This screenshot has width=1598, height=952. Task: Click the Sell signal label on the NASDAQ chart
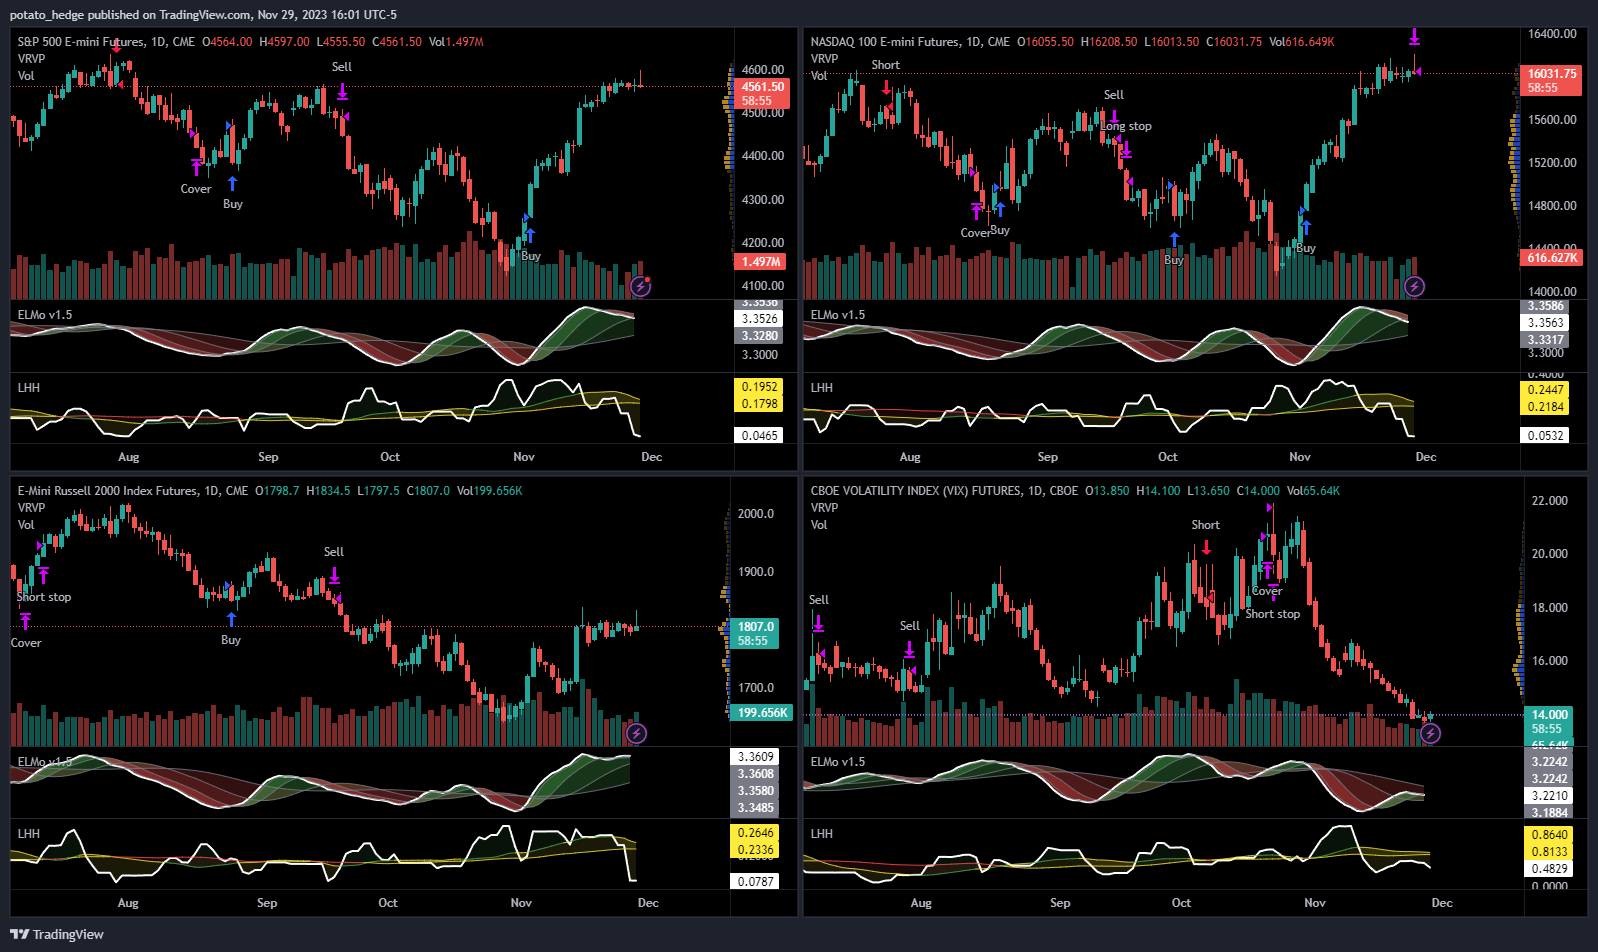point(1114,95)
